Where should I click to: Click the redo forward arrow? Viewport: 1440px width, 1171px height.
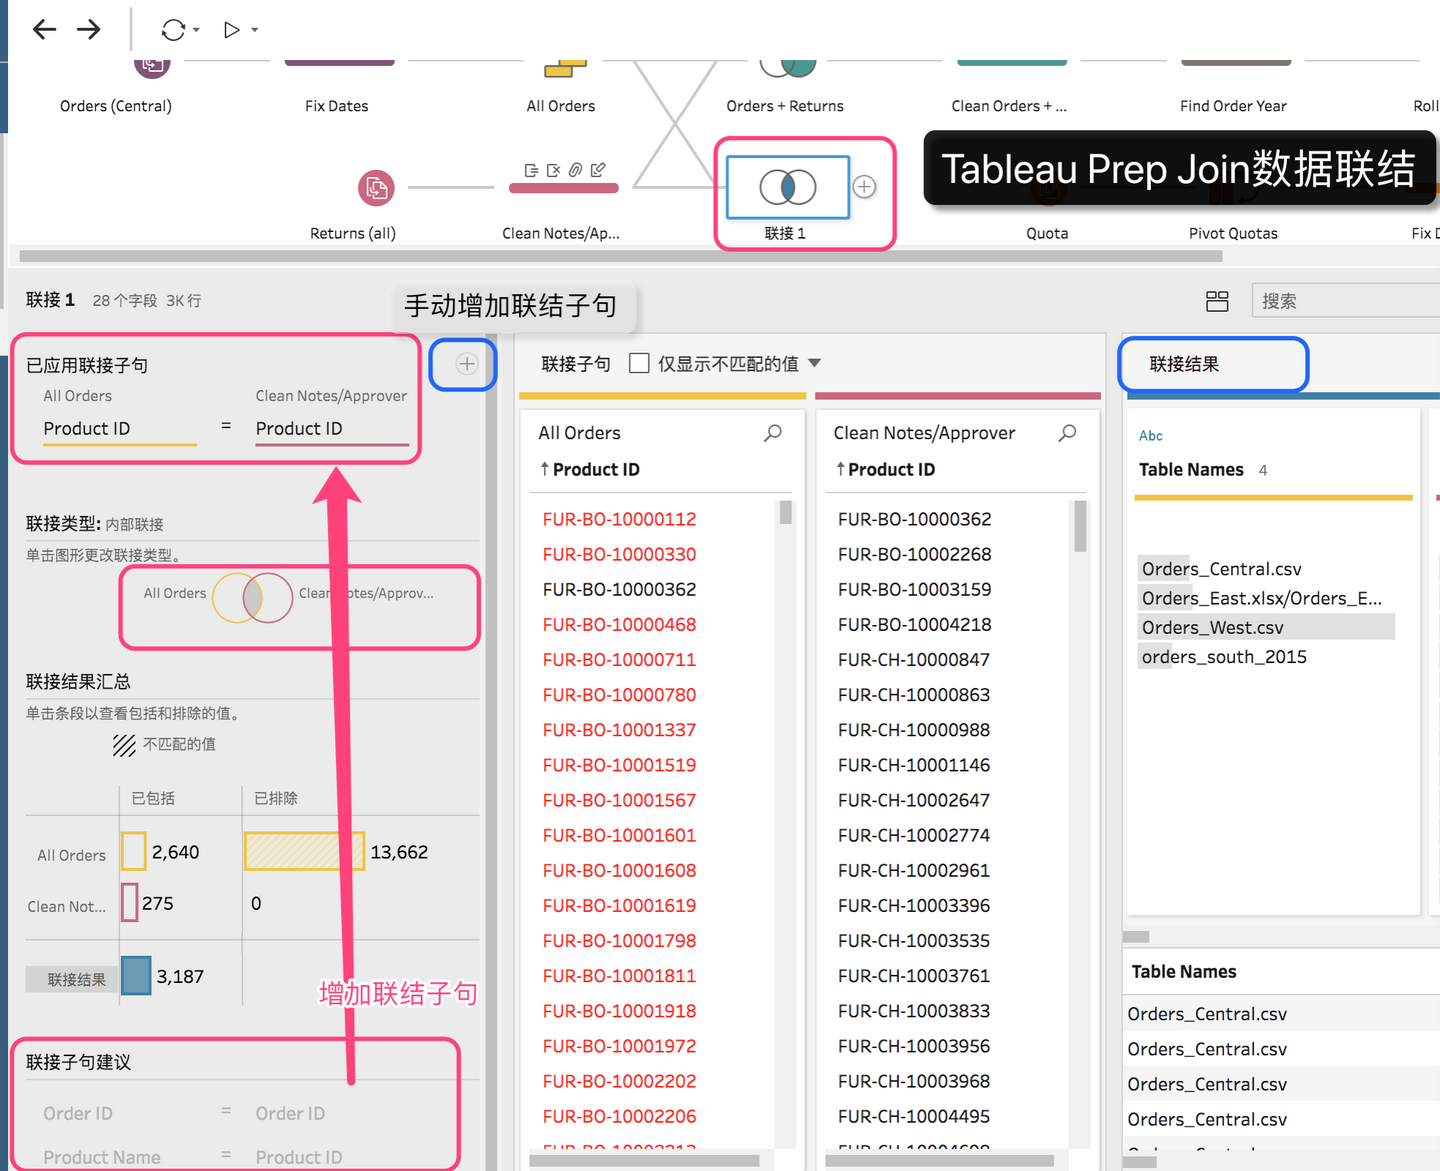point(88,29)
